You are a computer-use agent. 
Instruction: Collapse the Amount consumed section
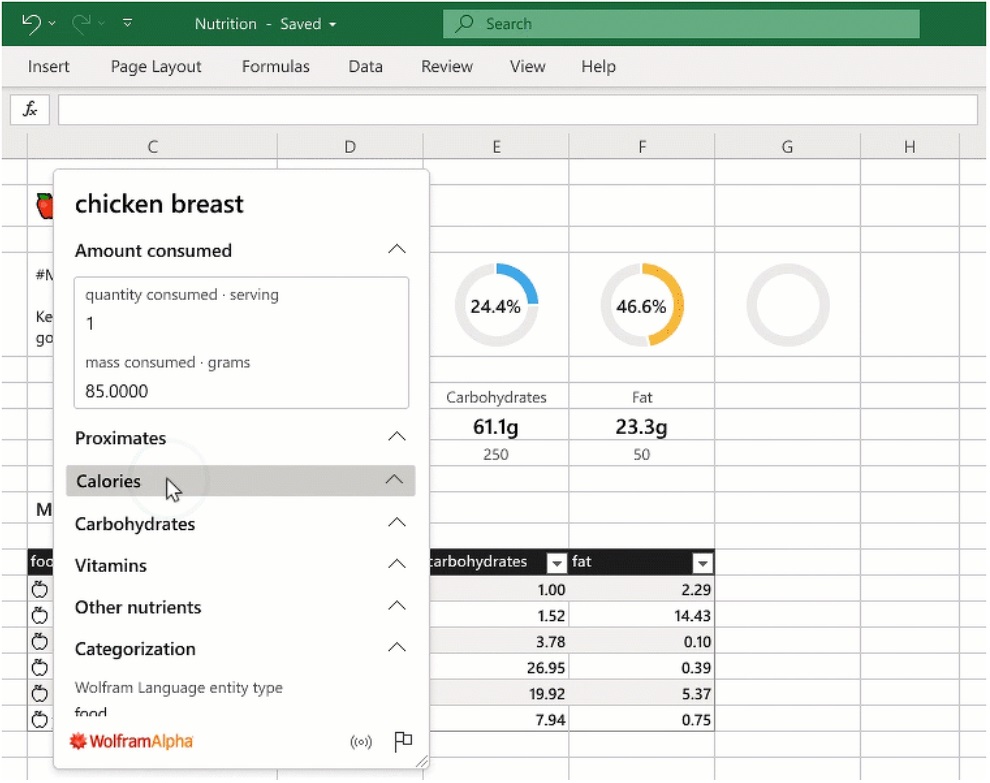coord(397,249)
